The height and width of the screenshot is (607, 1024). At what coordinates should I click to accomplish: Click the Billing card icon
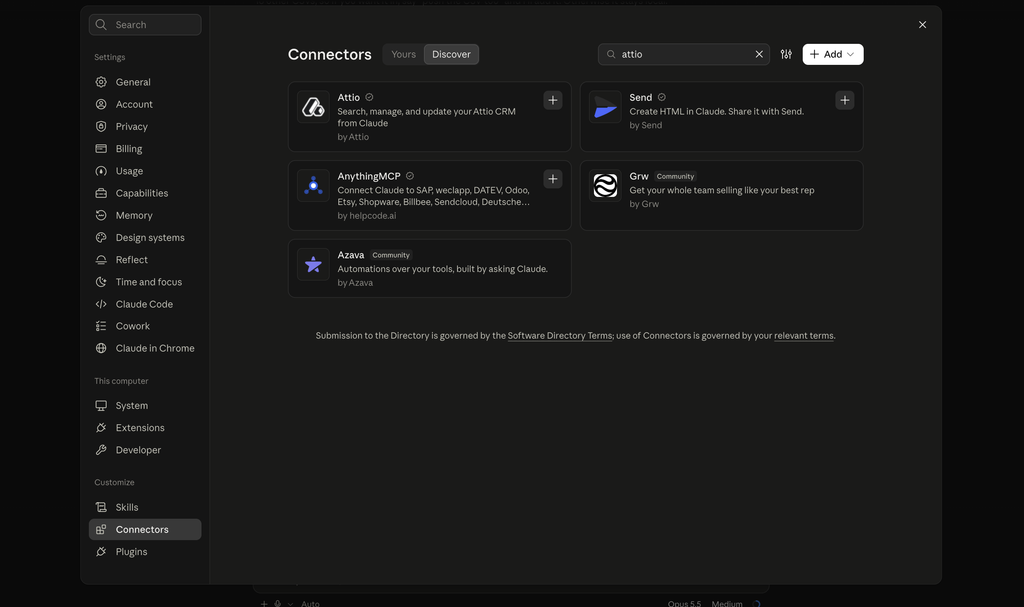(x=101, y=149)
